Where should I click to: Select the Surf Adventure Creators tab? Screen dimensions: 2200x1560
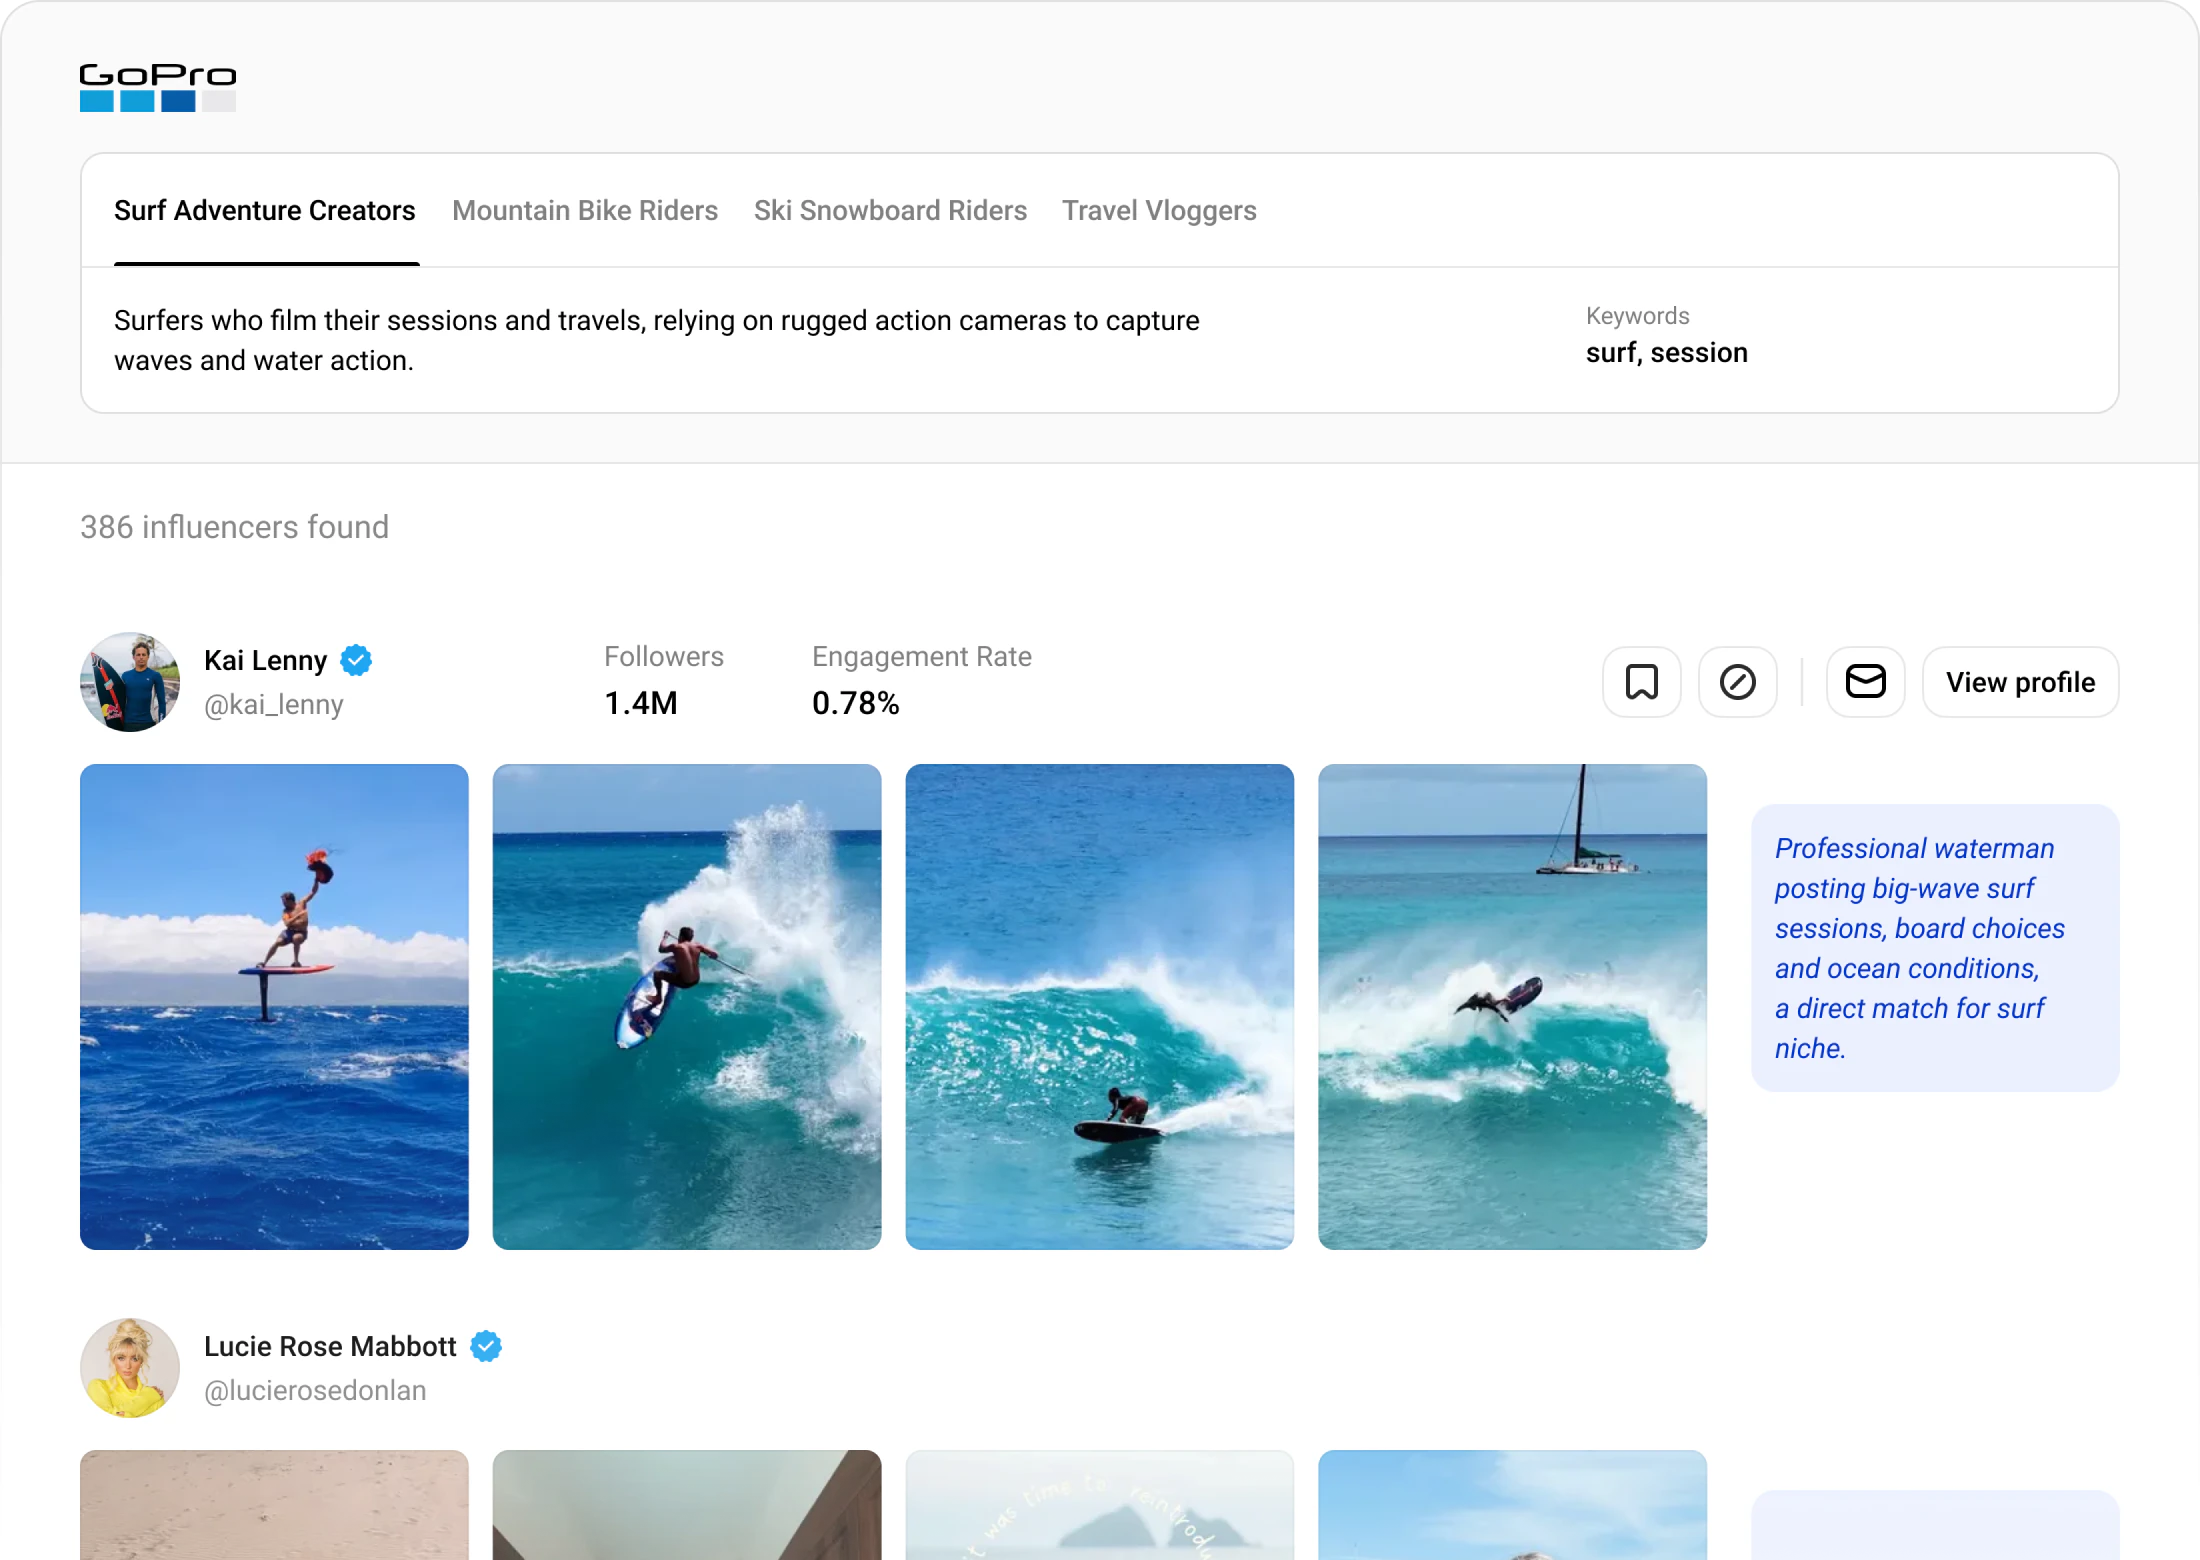(x=265, y=211)
